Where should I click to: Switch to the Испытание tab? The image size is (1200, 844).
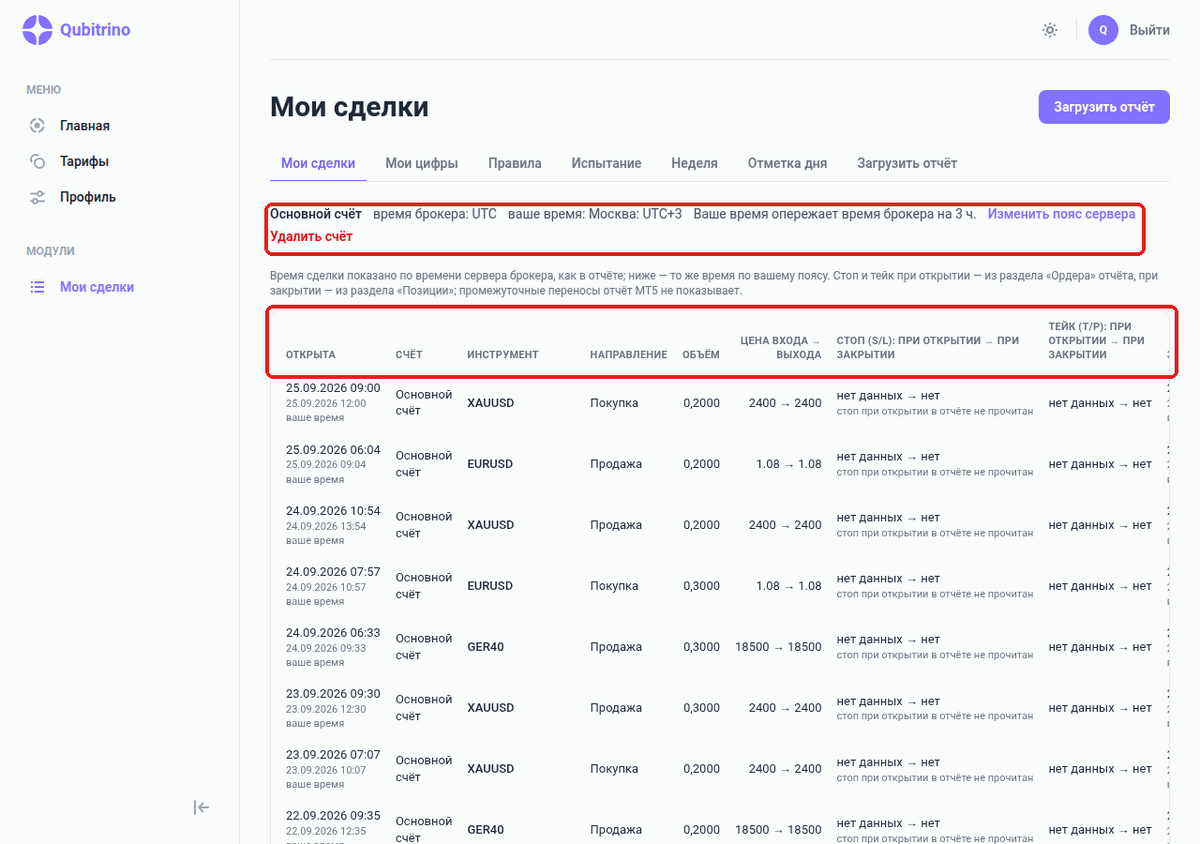(607, 163)
